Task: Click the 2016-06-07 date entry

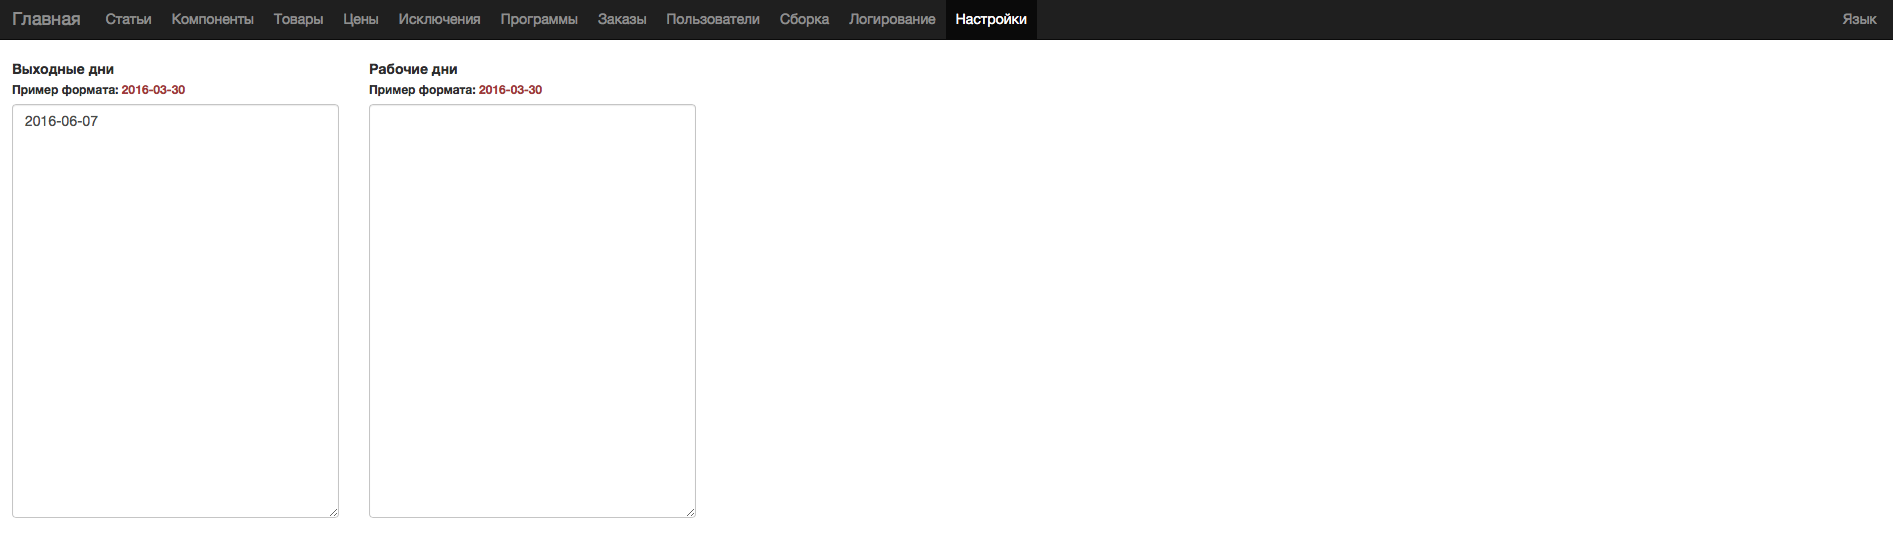Action: click(61, 121)
